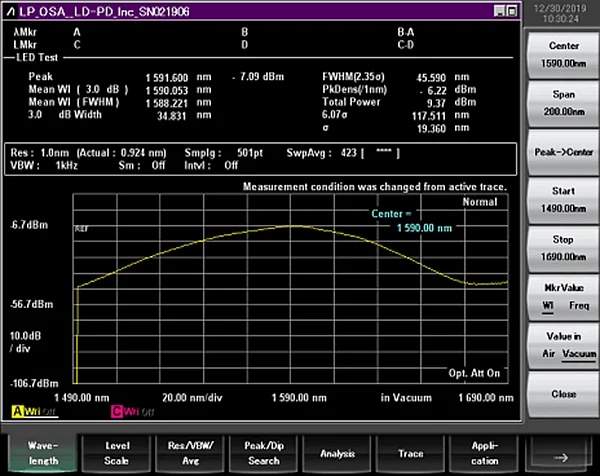The height and width of the screenshot is (476, 600).
Task: Open the Wavelength menu tab
Action: click(42, 454)
